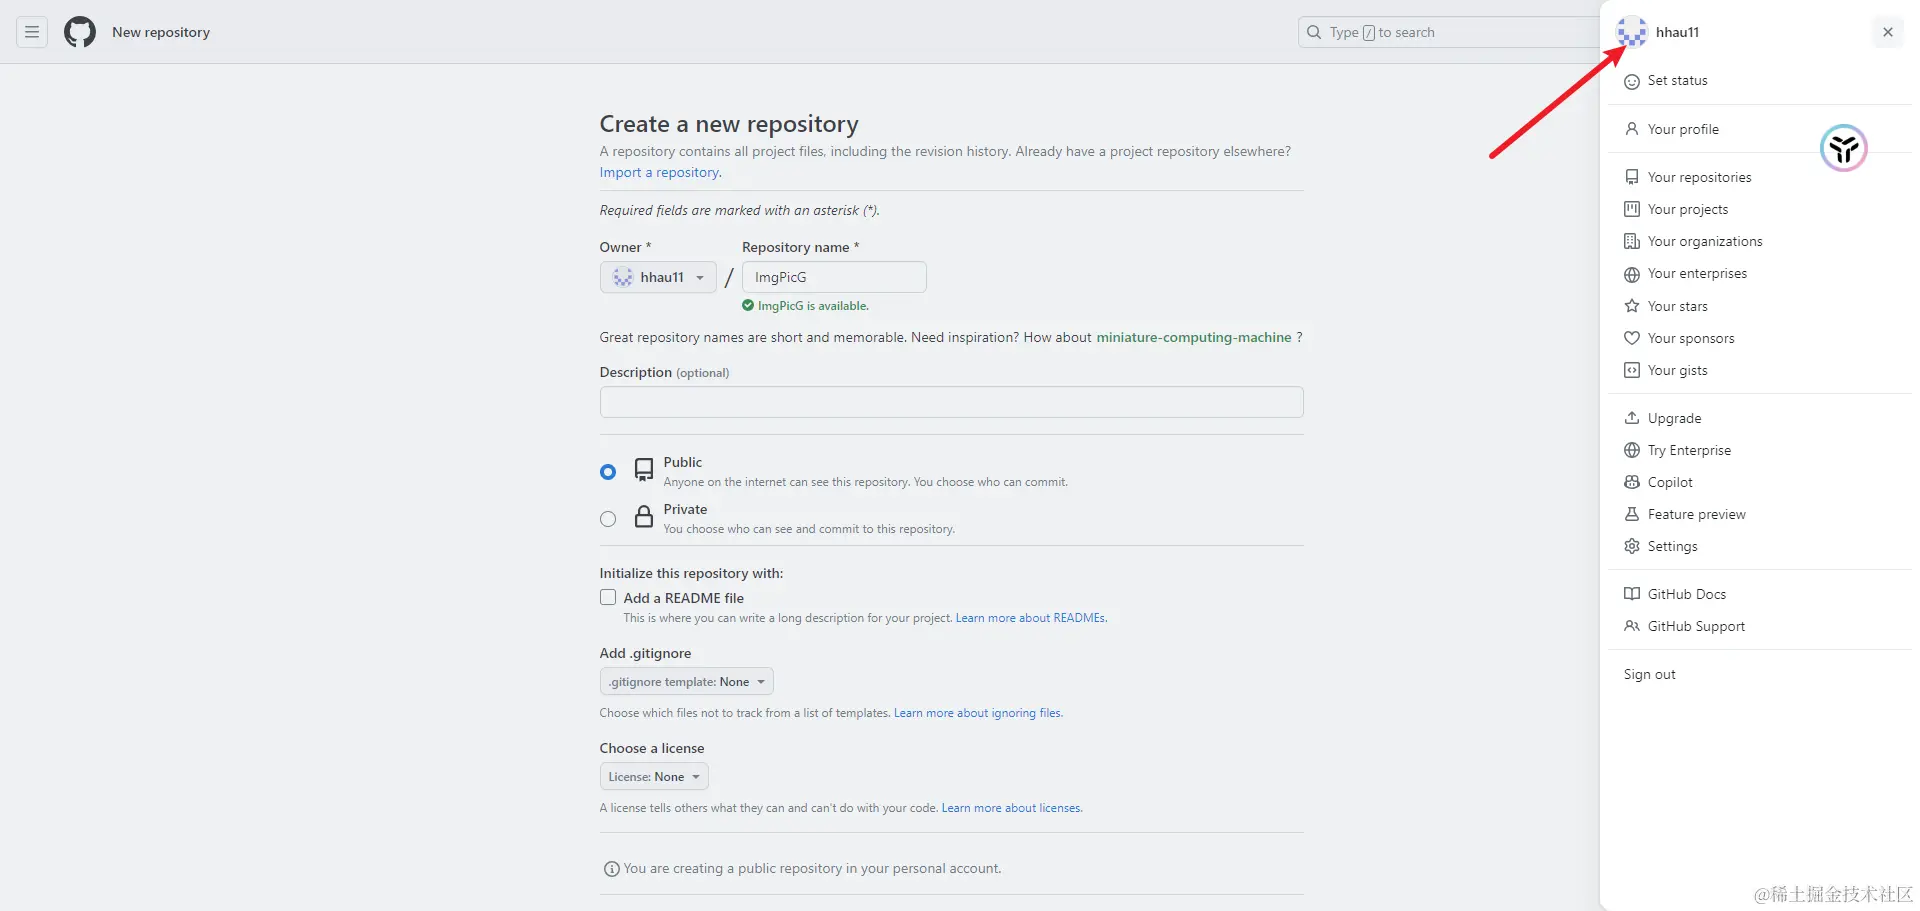Click the Set status smiley icon
Screen dimensions: 1920x911
1632,81
